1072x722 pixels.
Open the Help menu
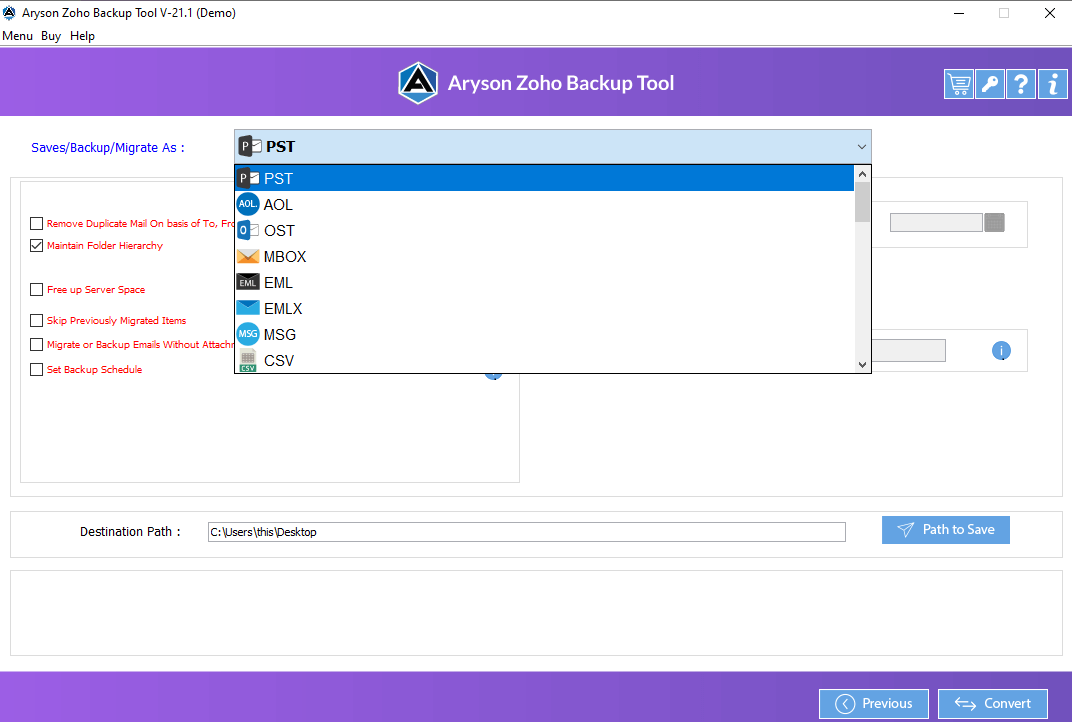click(x=82, y=36)
